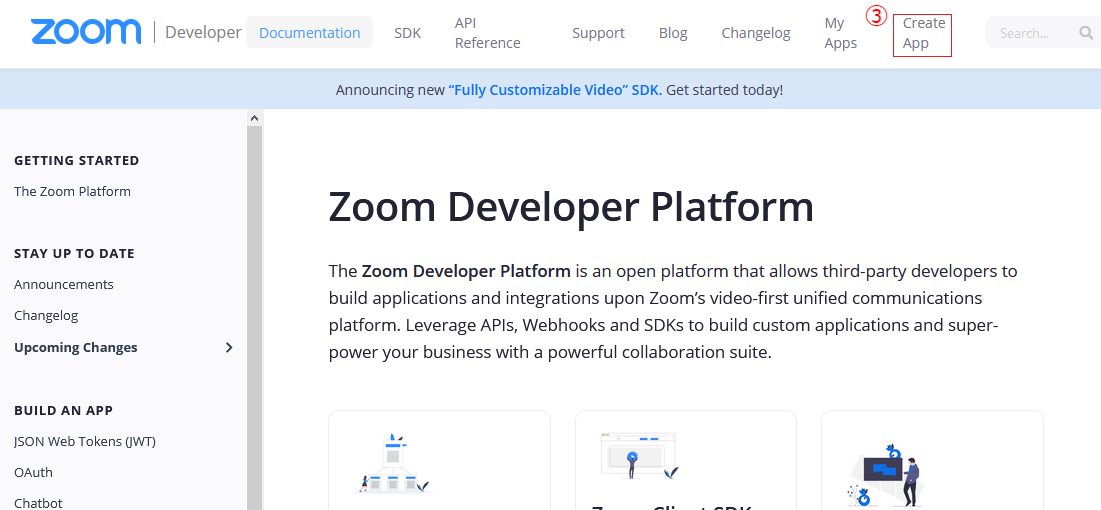
Task: Open the top-bar Changelog
Action: pos(756,33)
